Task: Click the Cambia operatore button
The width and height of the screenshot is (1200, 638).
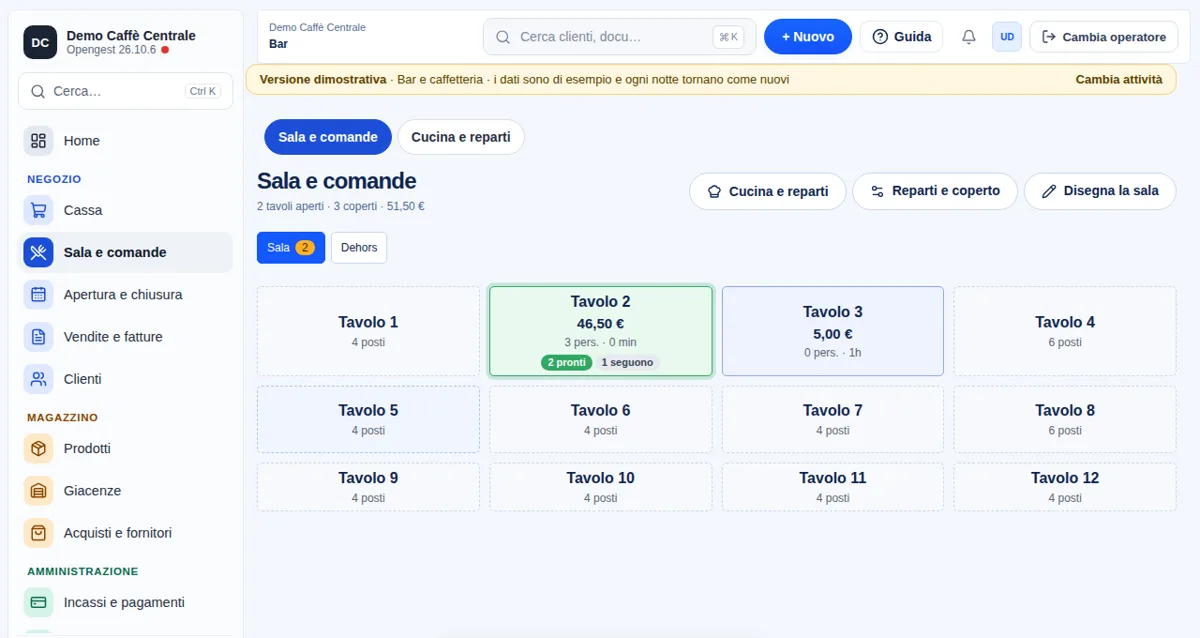Action: click(x=1104, y=37)
